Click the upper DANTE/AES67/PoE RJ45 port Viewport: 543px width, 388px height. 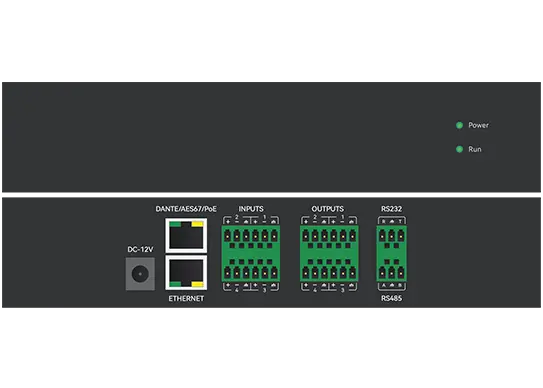186,236
